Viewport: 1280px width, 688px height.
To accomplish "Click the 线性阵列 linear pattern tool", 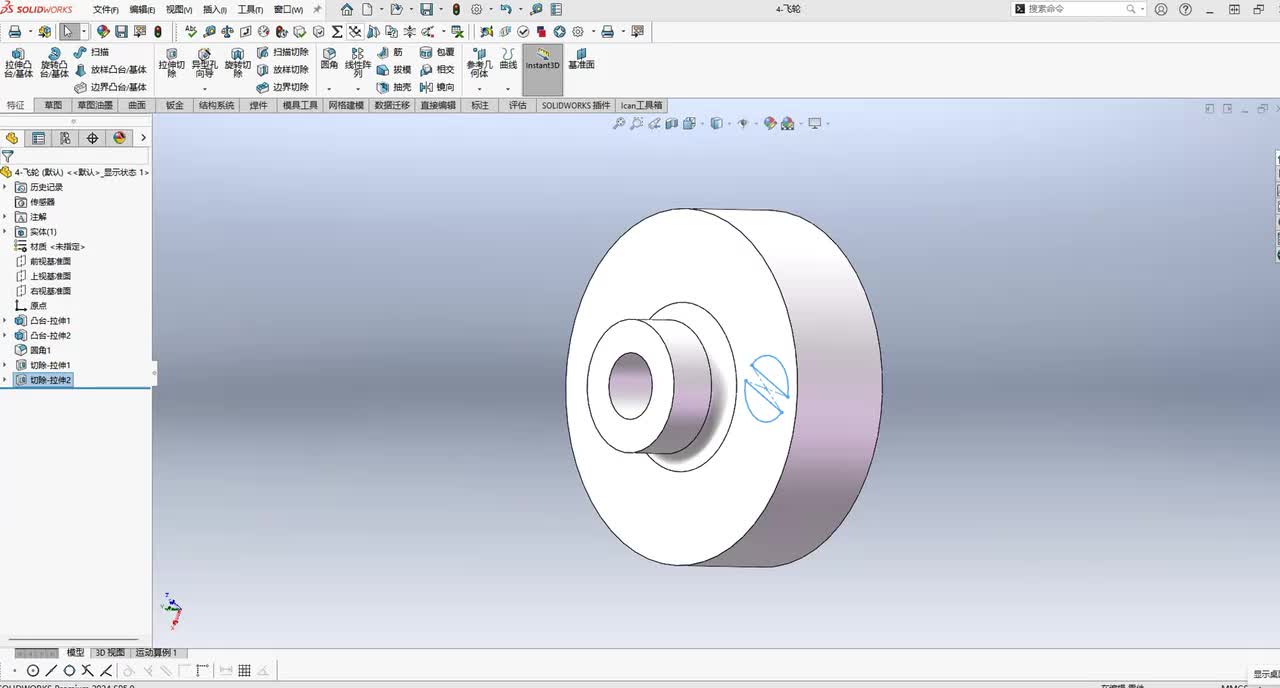I will click(358, 63).
